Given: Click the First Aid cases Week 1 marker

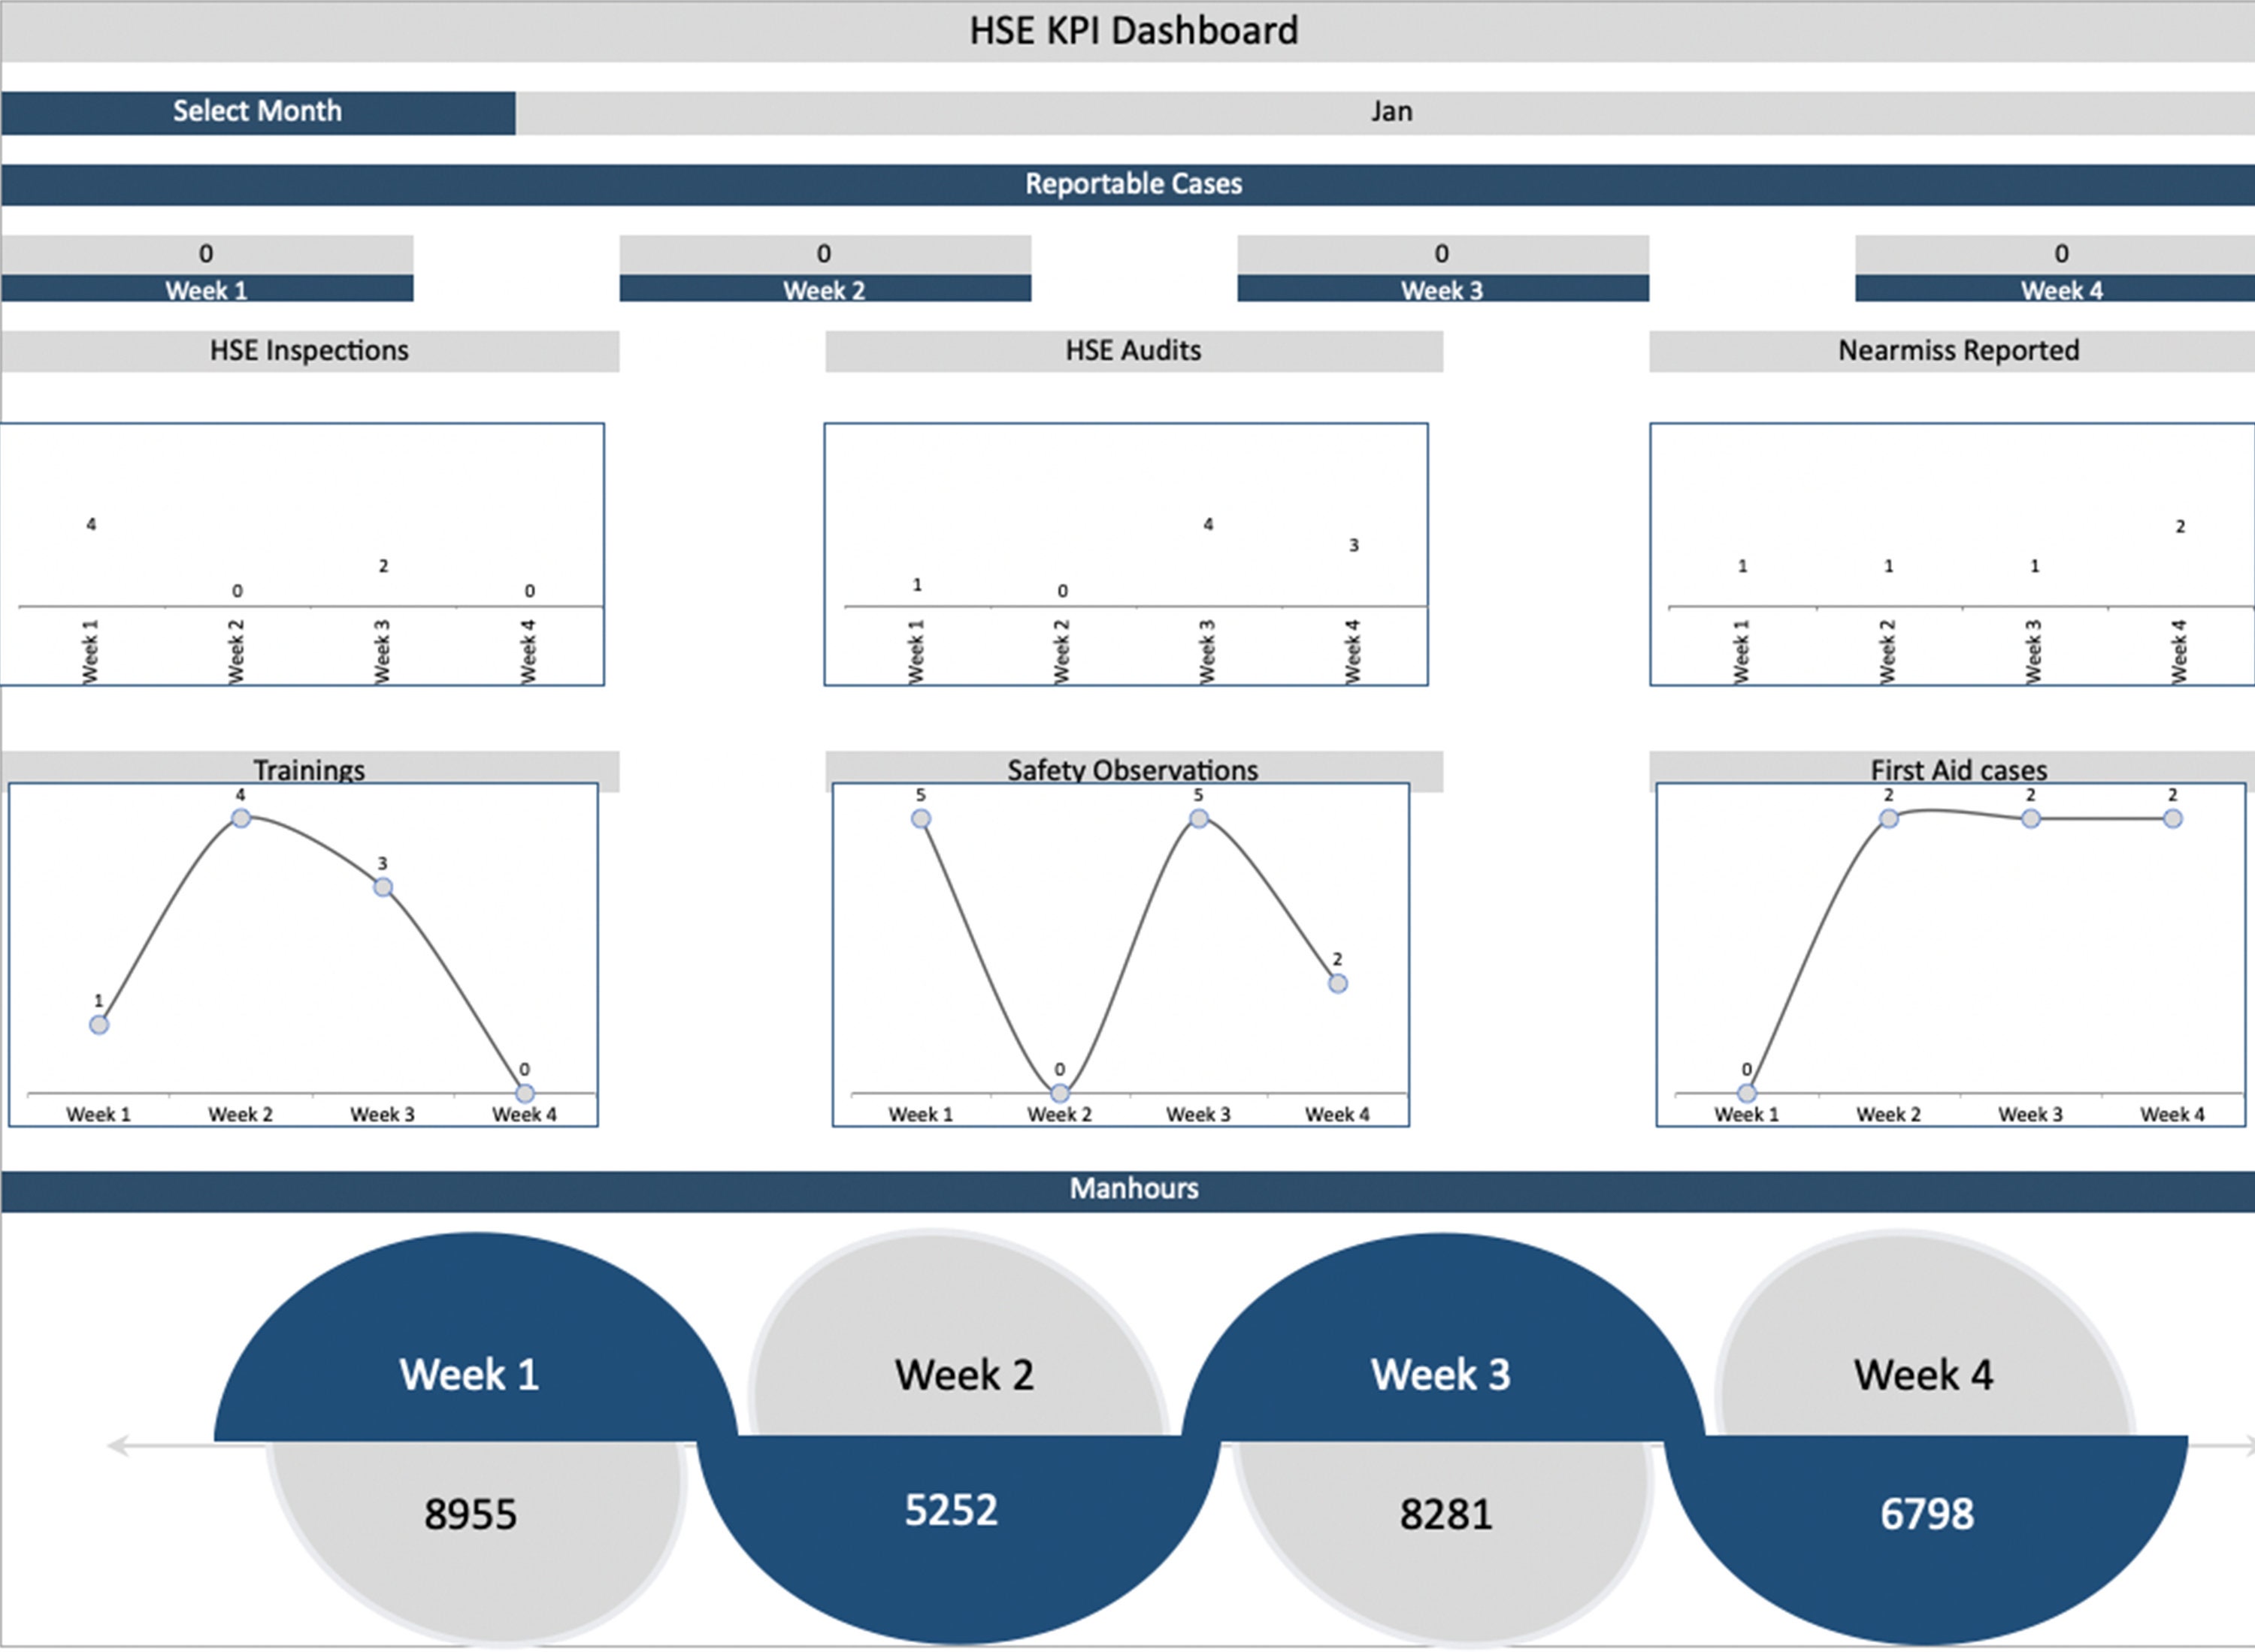Looking at the screenshot, I should 1746,1093.
